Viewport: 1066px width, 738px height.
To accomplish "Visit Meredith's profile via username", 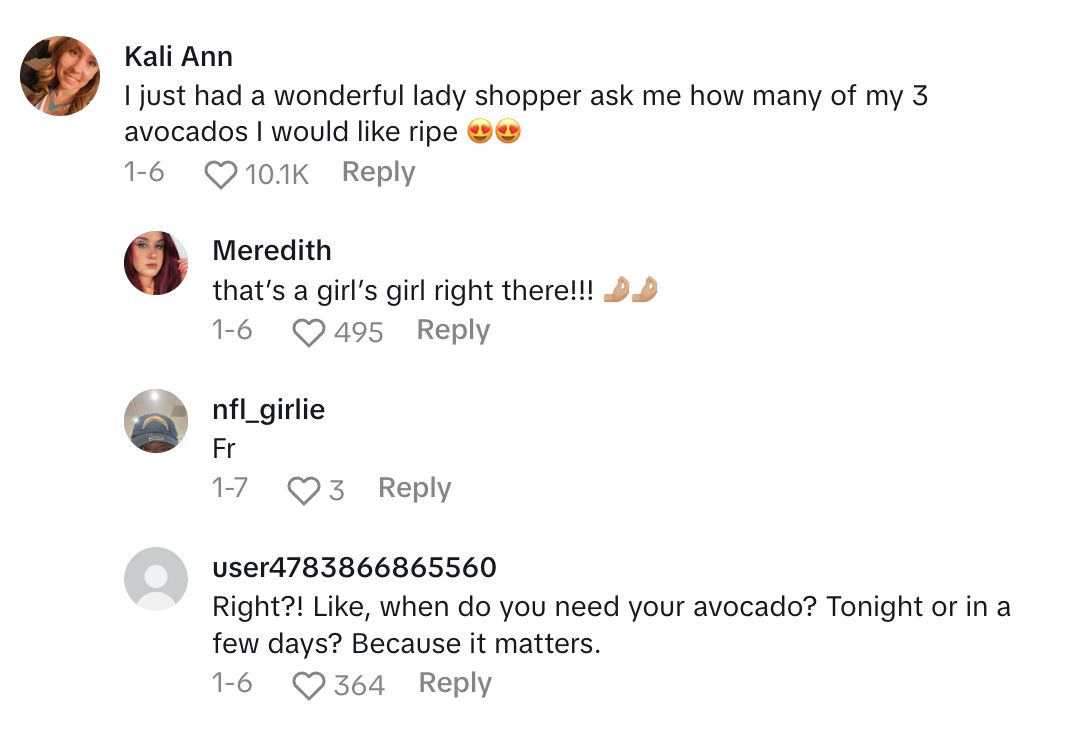I will [272, 250].
